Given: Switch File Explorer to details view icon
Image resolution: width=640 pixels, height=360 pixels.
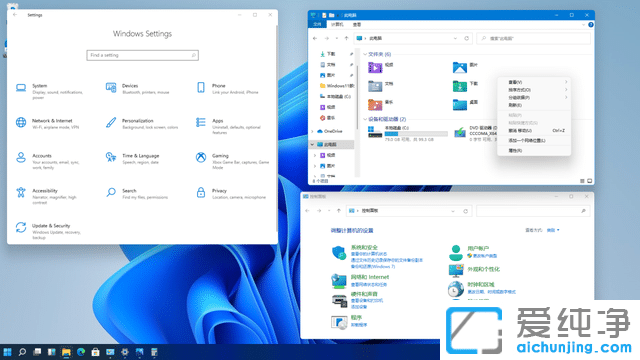Looking at the screenshot, I should (x=582, y=181).
